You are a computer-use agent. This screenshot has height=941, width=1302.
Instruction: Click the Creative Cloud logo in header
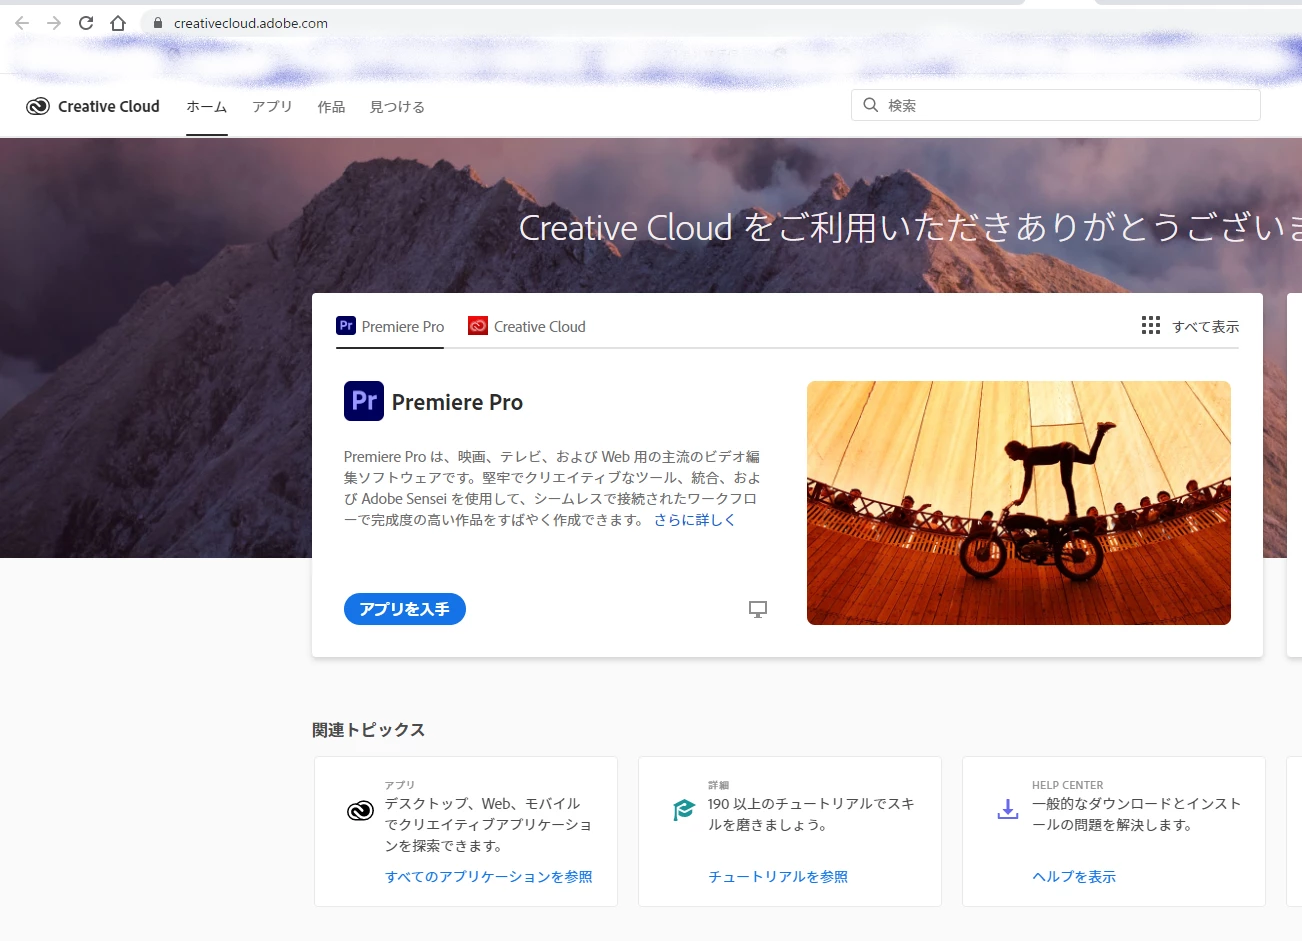click(93, 106)
